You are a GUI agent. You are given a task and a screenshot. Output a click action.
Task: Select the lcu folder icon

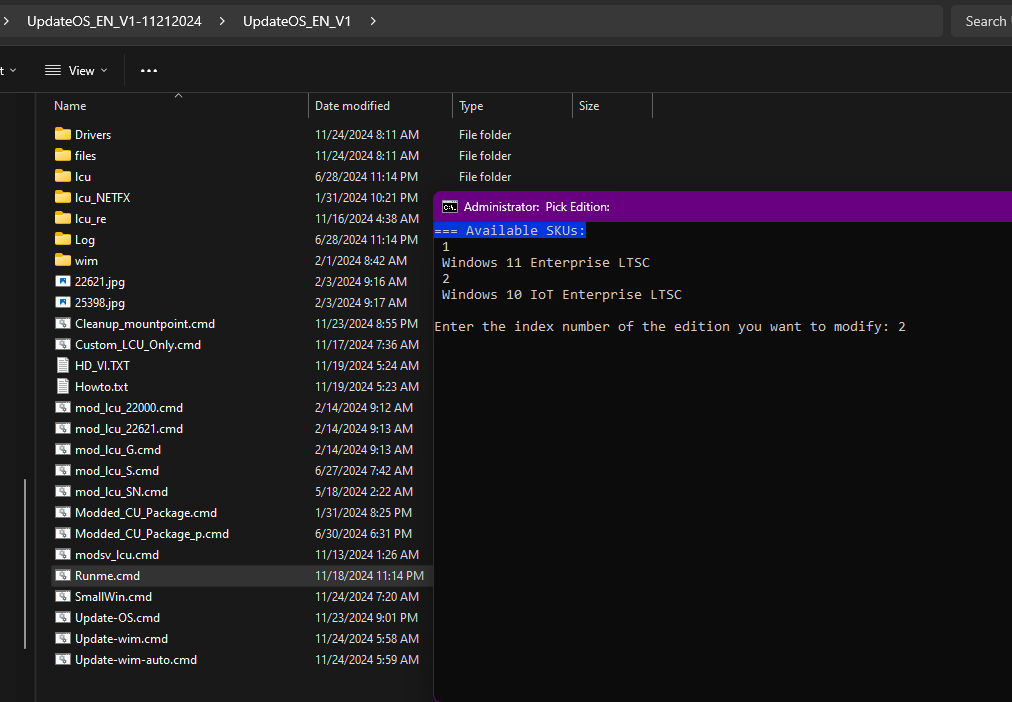(63, 176)
